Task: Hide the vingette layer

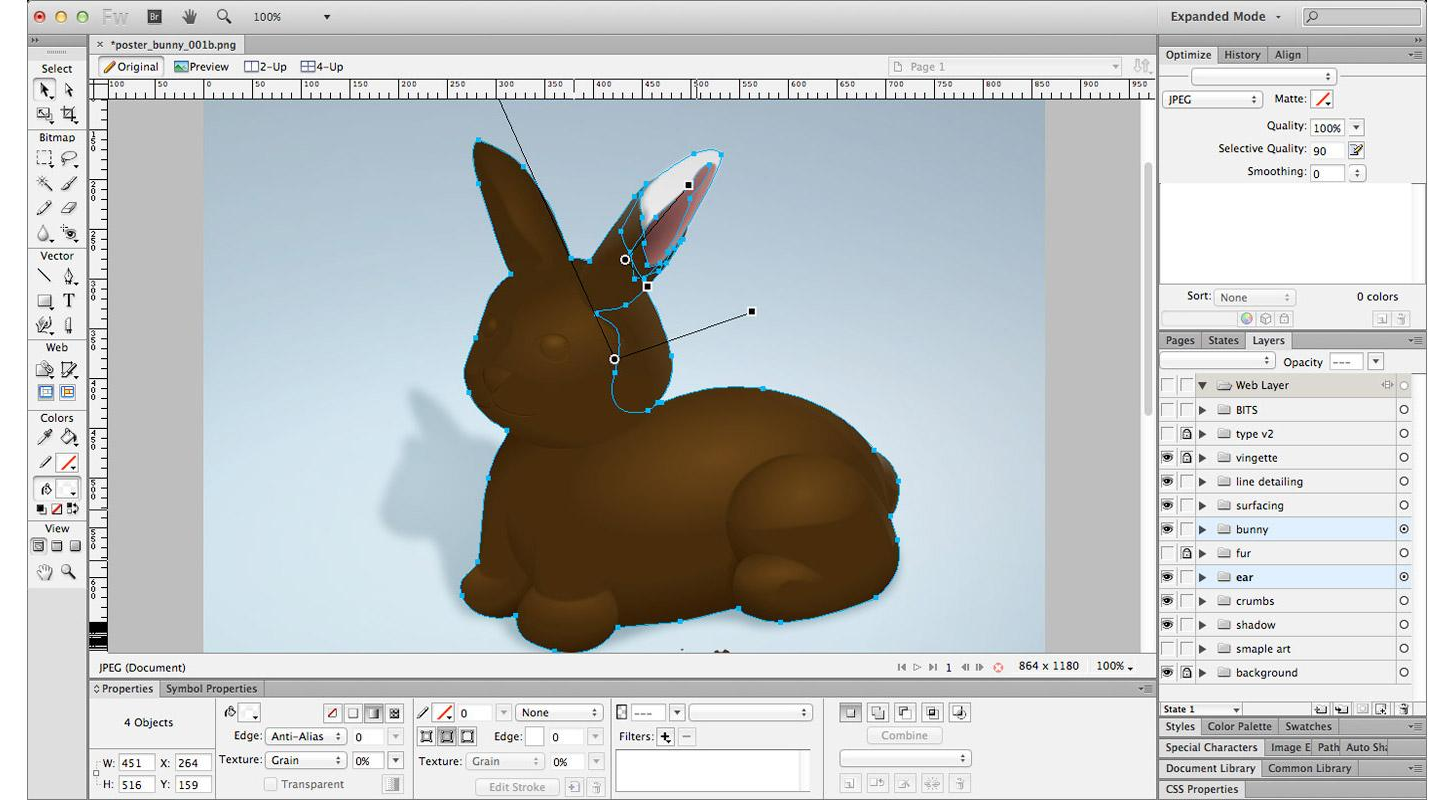Action: click(1168, 457)
